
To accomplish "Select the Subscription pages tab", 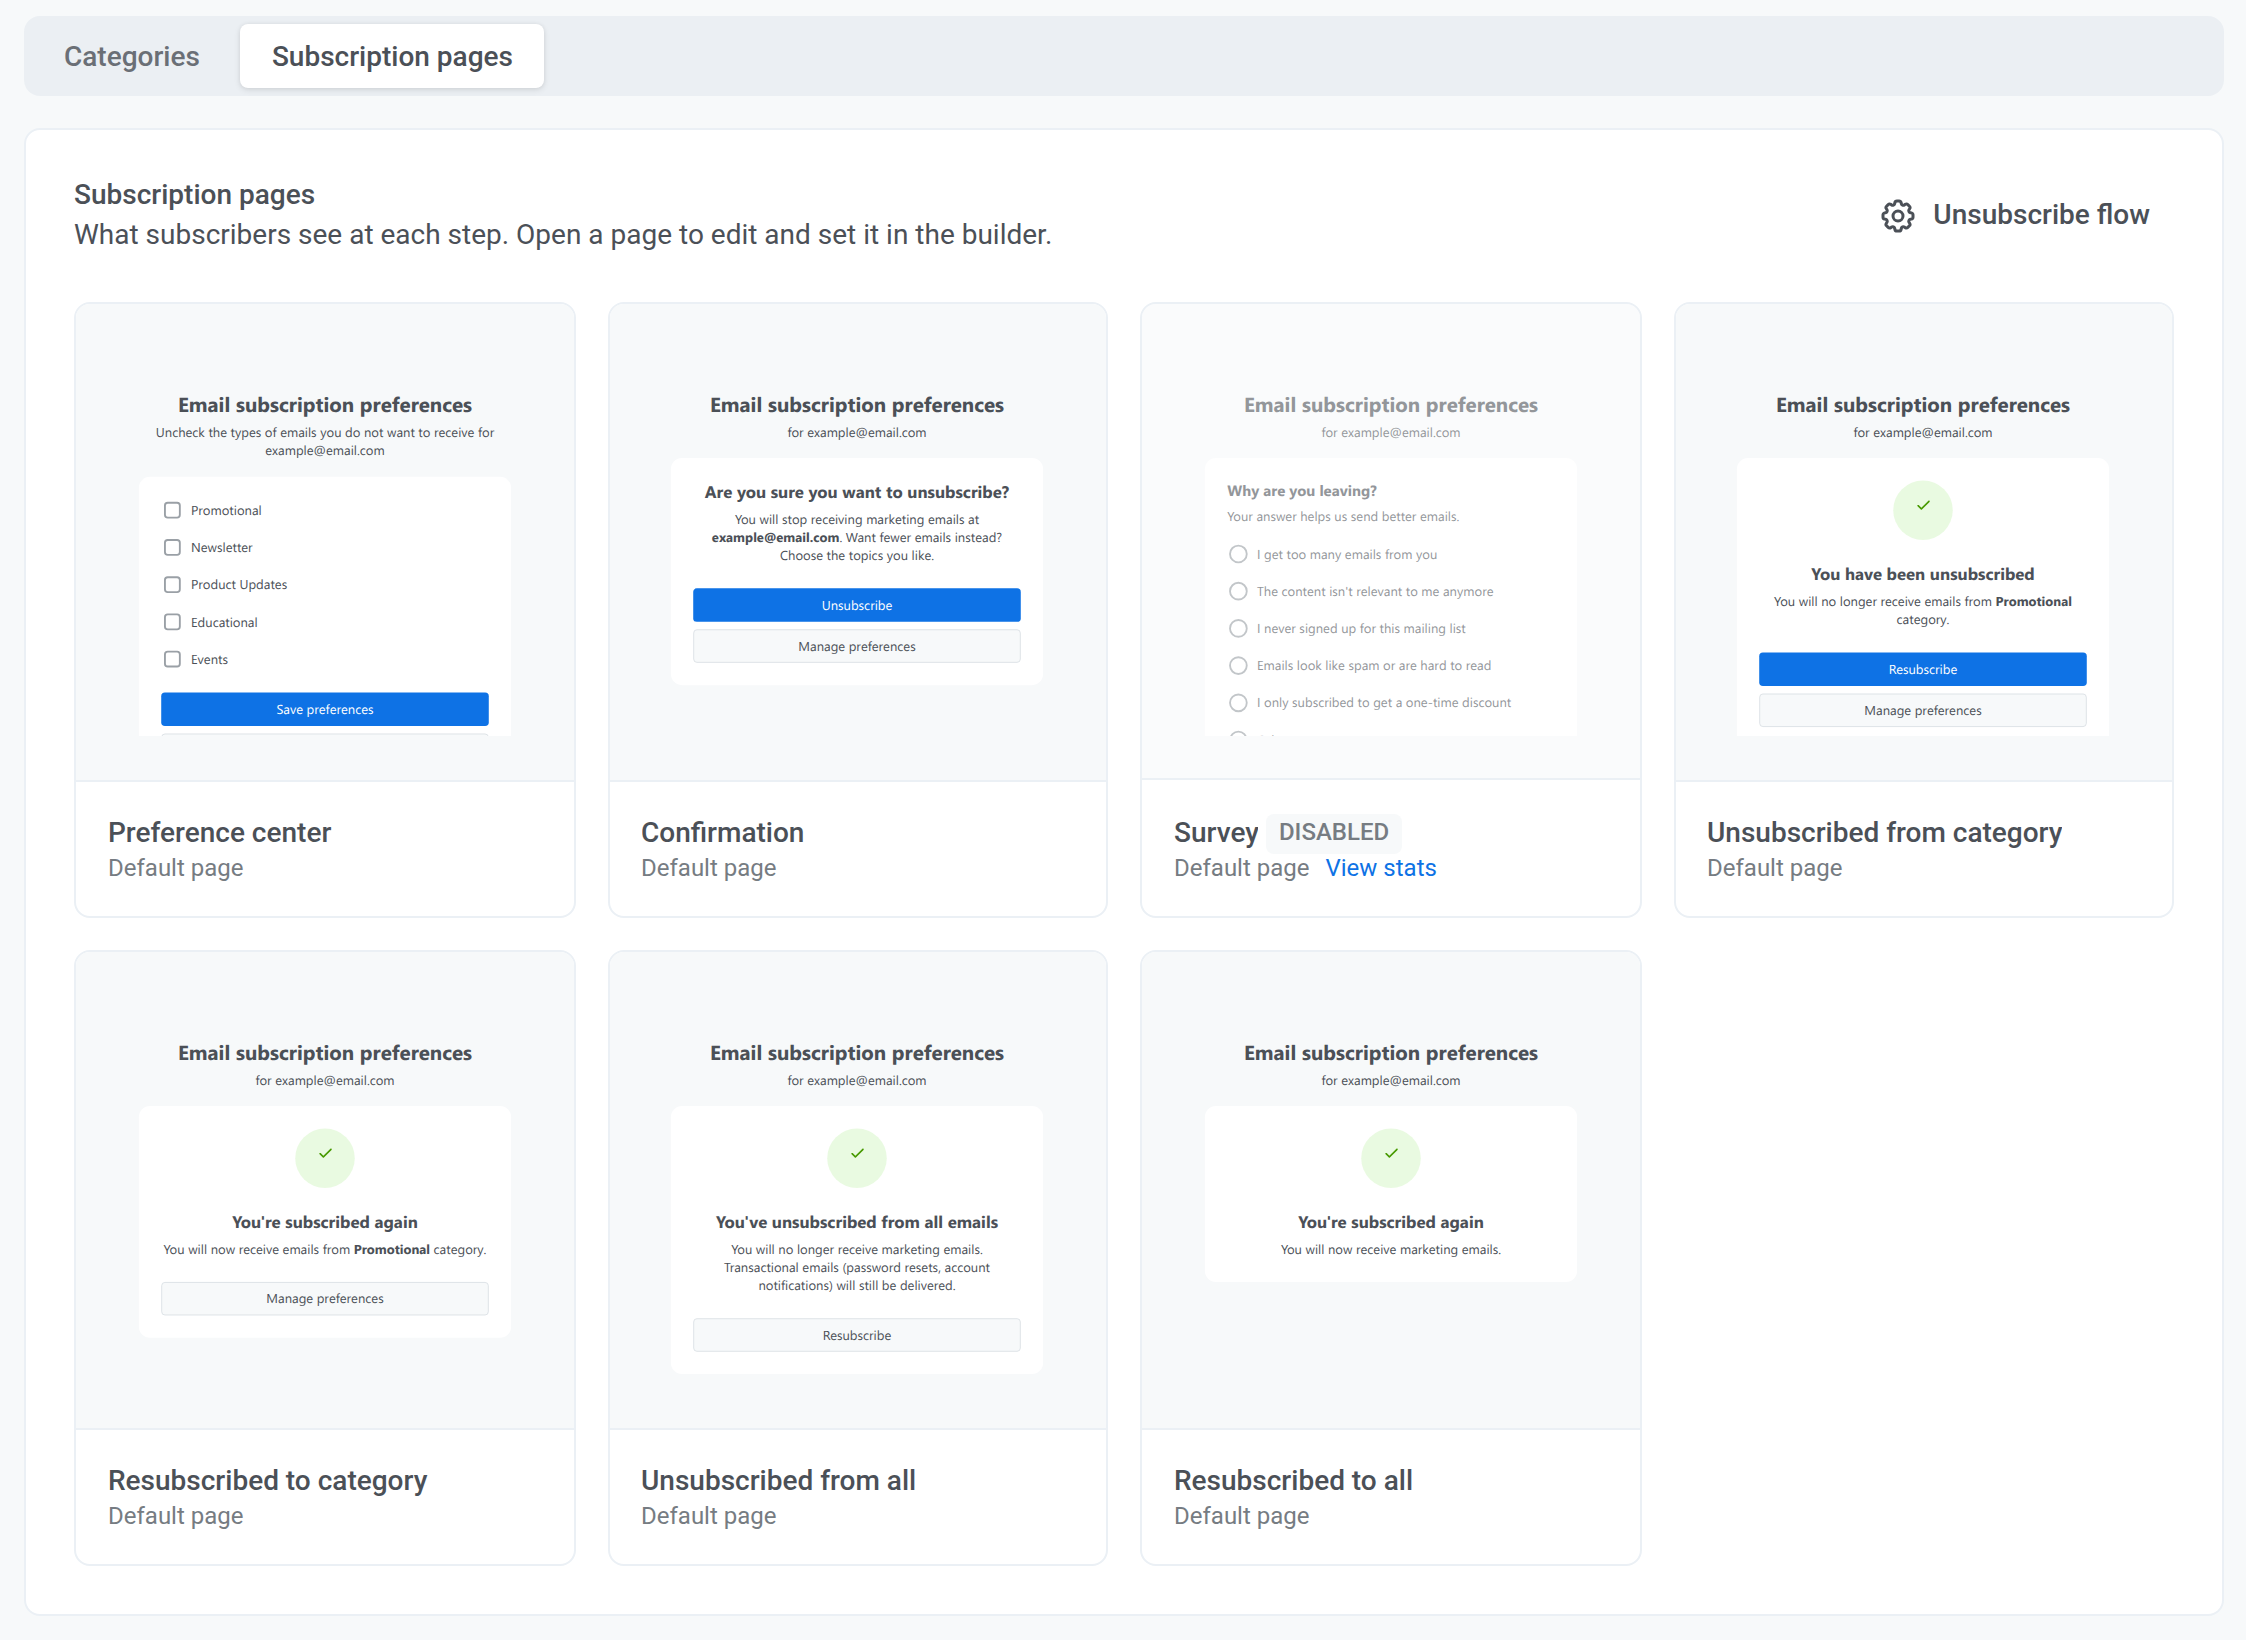I will point(392,56).
